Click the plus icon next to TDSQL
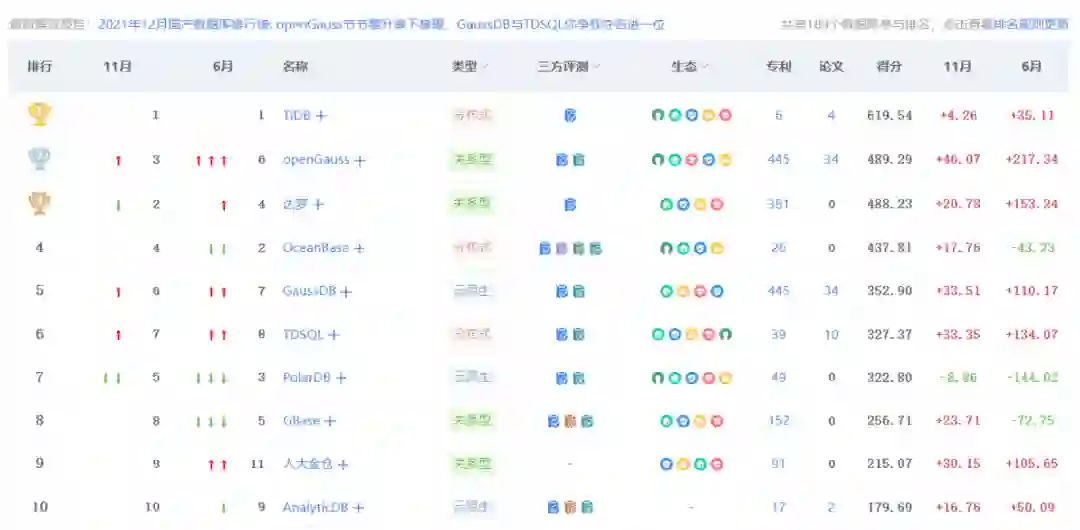The height and width of the screenshot is (530, 1080). pyautogui.click(x=333, y=335)
